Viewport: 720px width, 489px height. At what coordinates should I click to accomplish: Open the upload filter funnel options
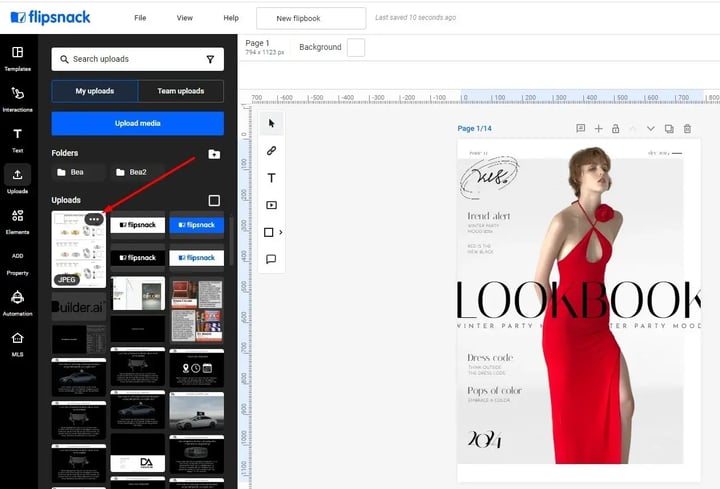[x=210, y=59]
